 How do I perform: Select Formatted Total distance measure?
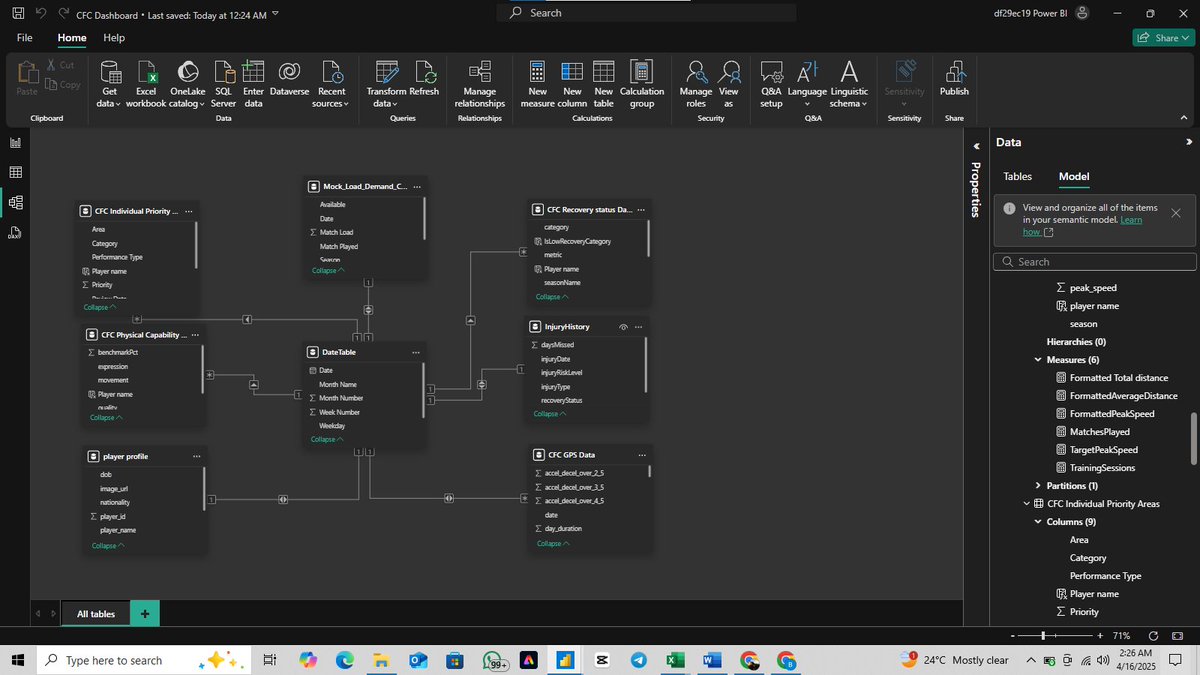(1118, 378)
